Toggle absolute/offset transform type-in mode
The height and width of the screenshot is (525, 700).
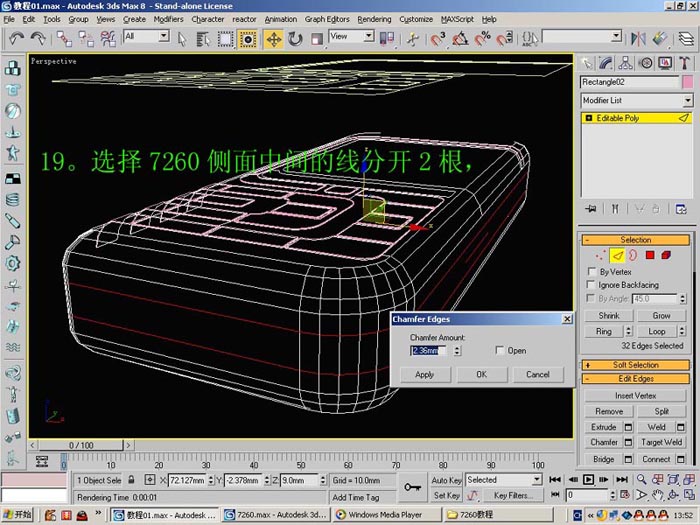tap(150, 480)
